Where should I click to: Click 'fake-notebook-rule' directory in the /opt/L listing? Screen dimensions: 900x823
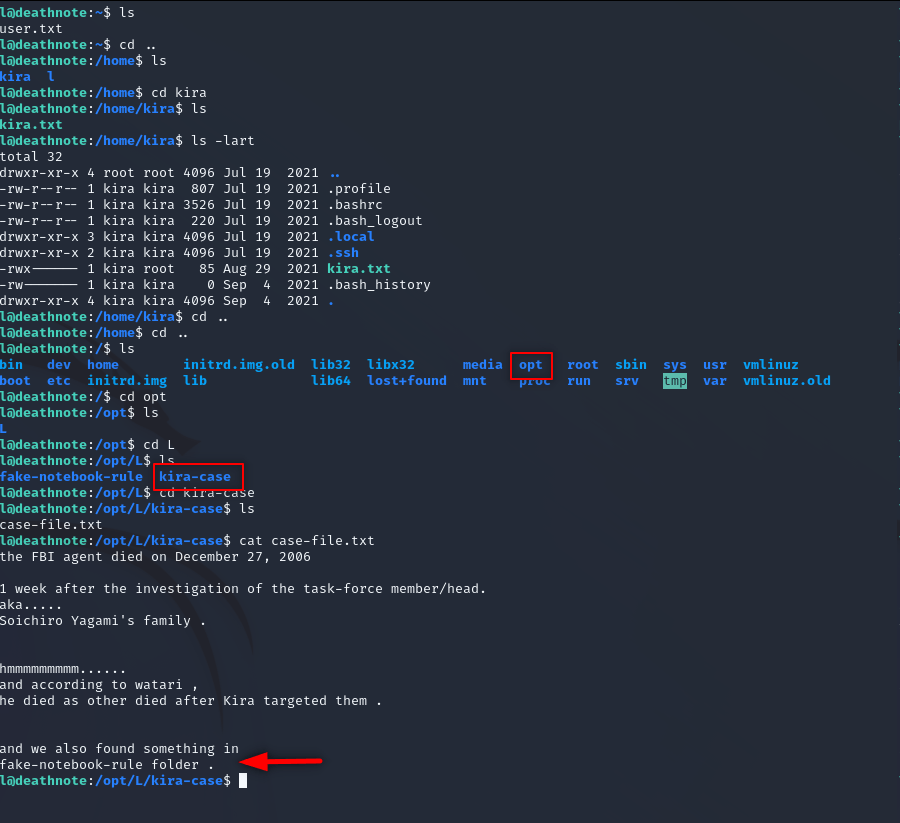pos(71,476)
